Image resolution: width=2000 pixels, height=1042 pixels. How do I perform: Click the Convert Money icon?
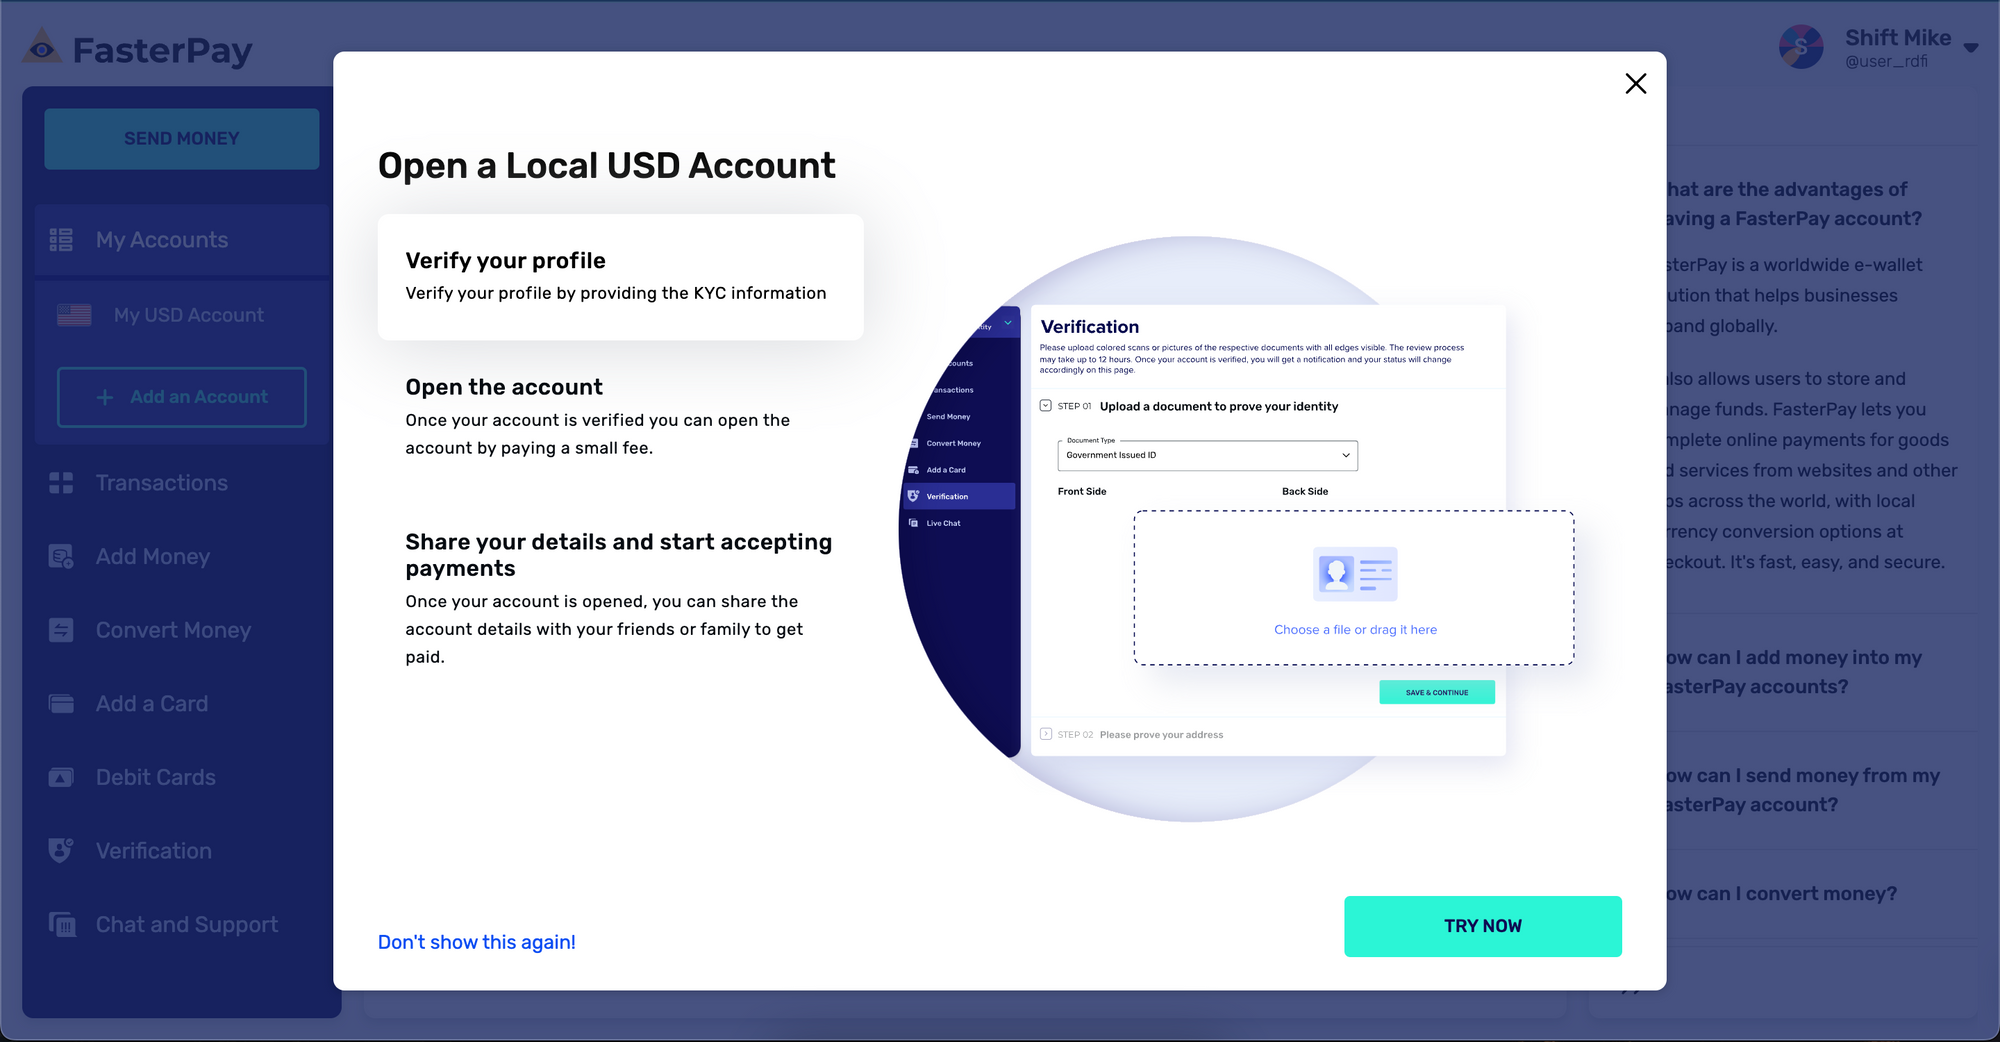(x=61, y=630)
